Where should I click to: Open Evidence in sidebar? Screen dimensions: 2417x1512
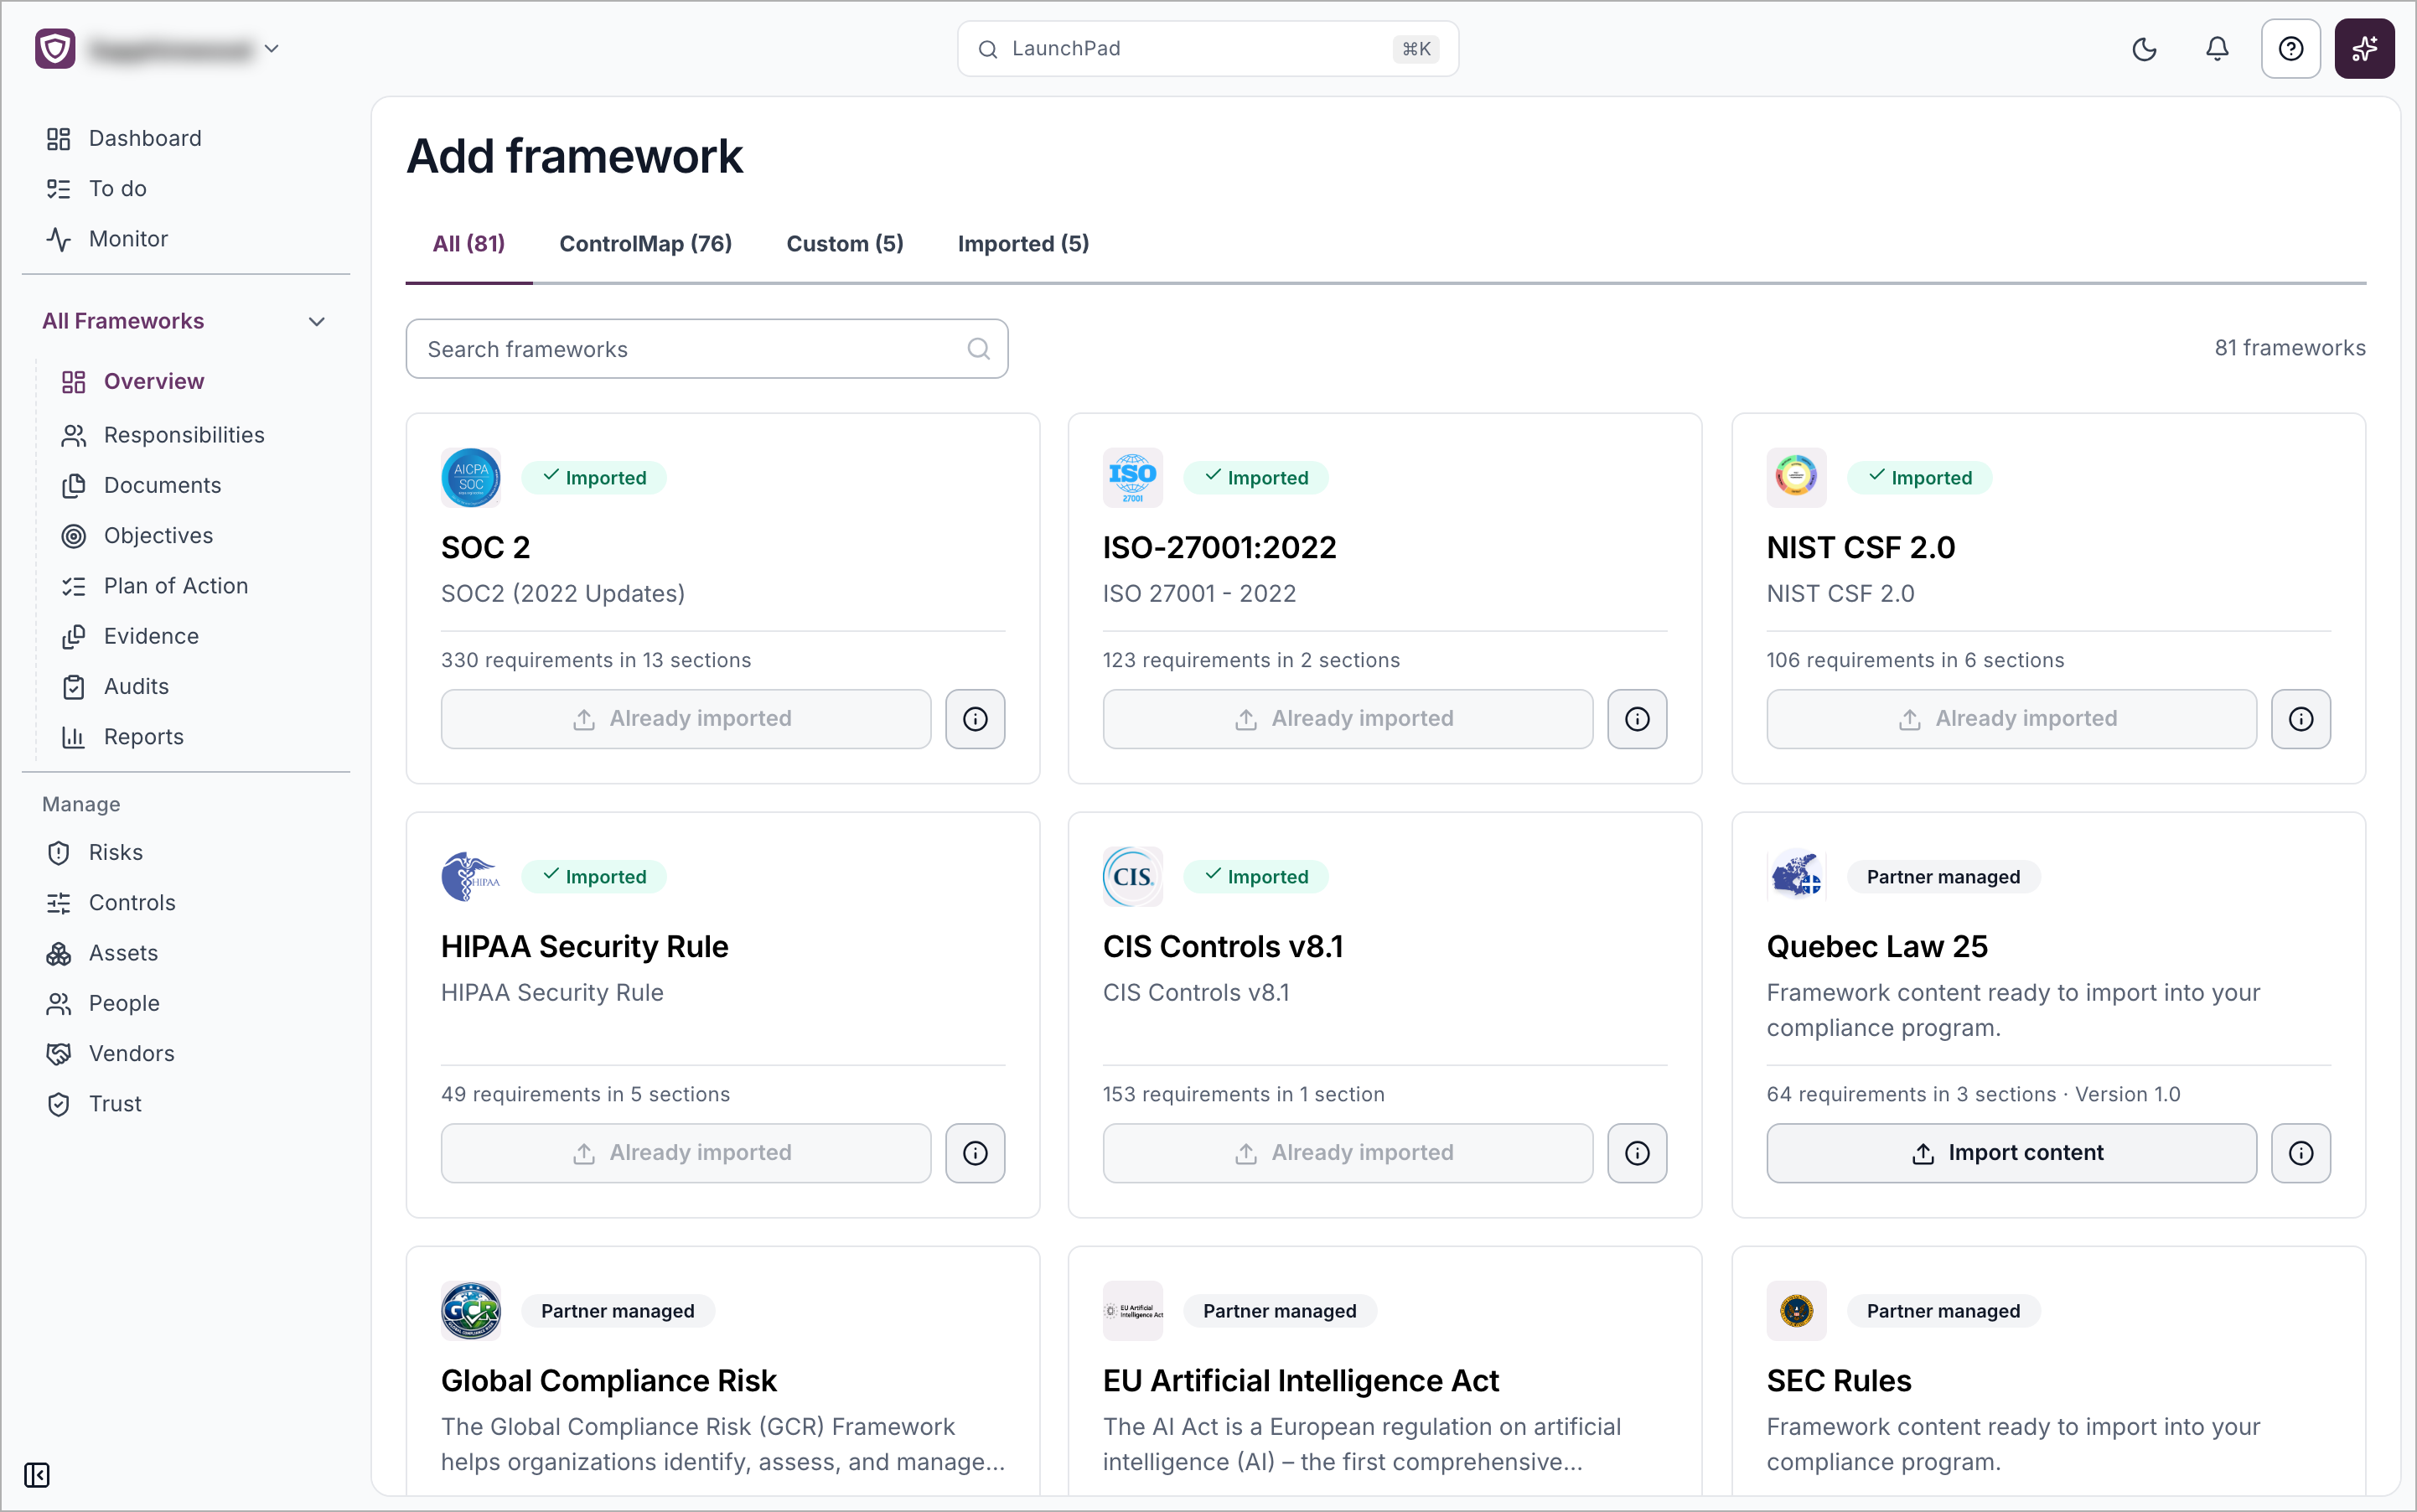(x=130, y=636)
